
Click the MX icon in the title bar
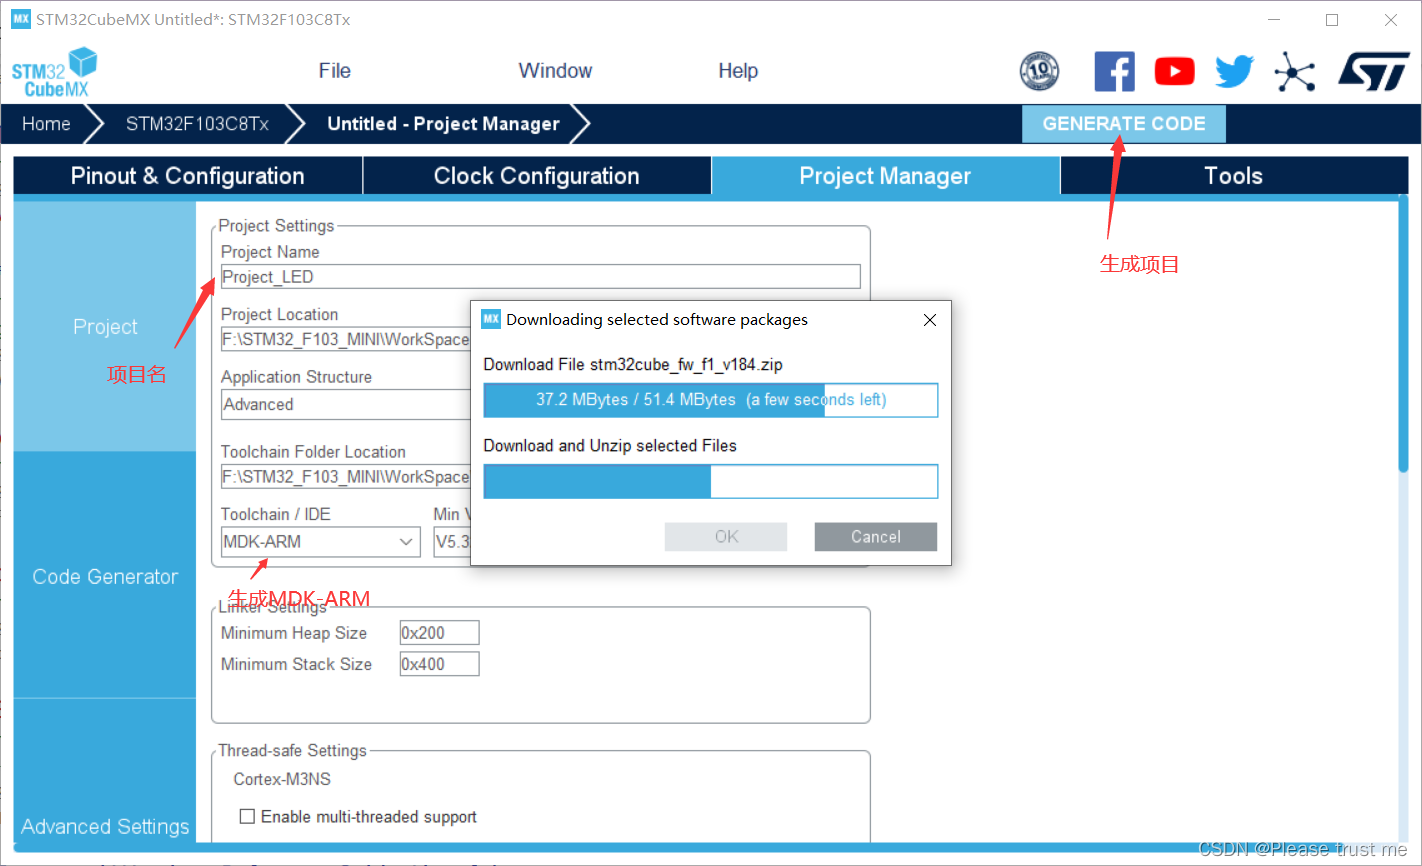[x=21, y=19]
